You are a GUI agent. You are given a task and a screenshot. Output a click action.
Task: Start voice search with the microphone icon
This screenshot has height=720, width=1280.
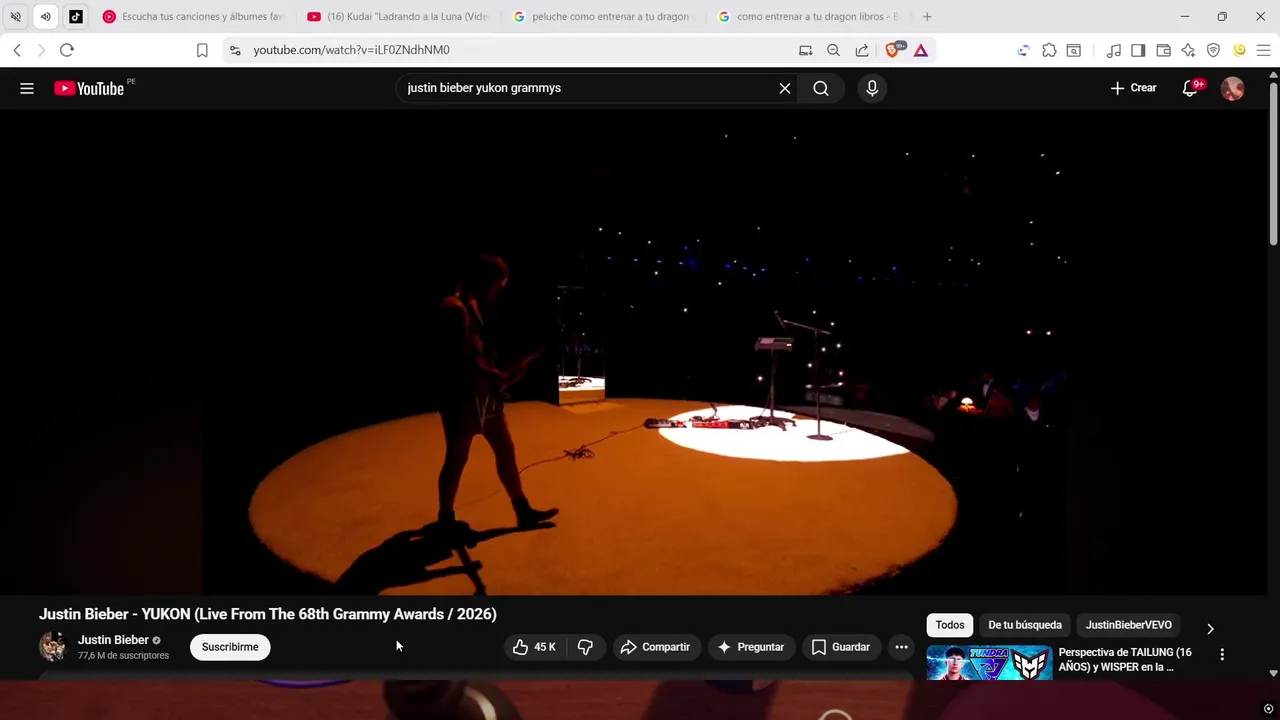tap(872, 88)
